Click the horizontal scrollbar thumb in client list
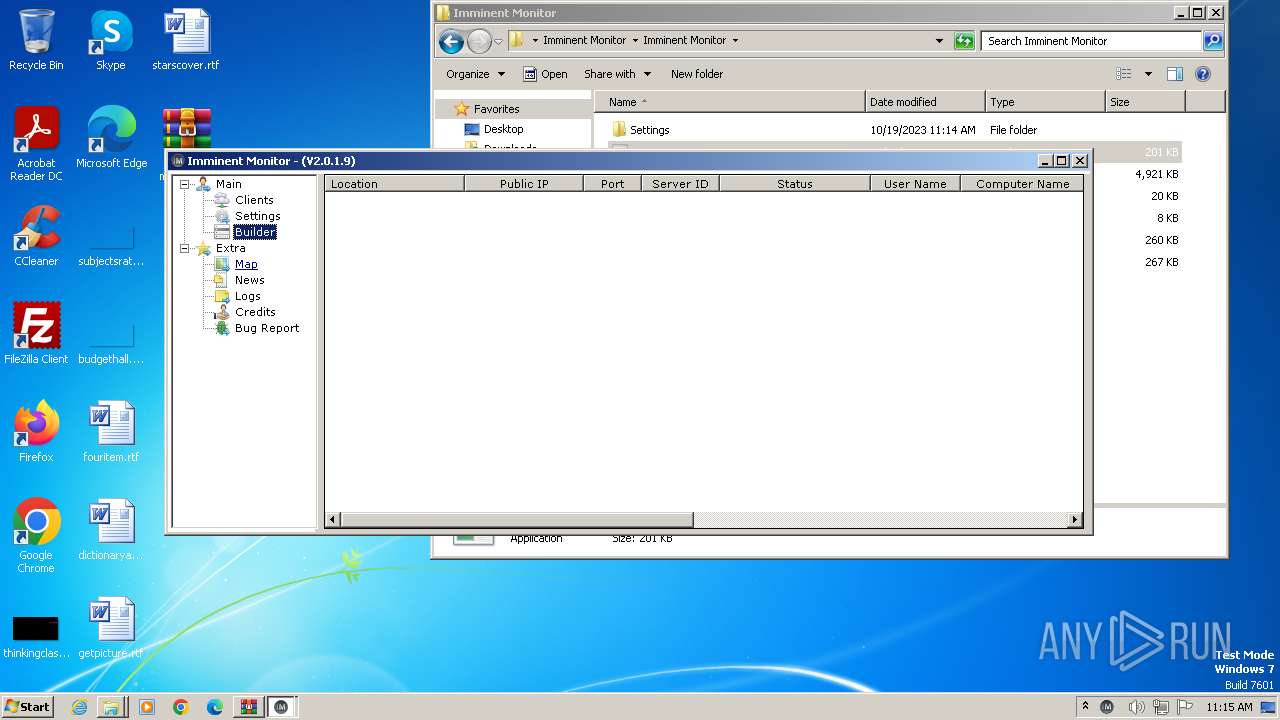This screenshot has width=1280, height=720. [517, 520]
